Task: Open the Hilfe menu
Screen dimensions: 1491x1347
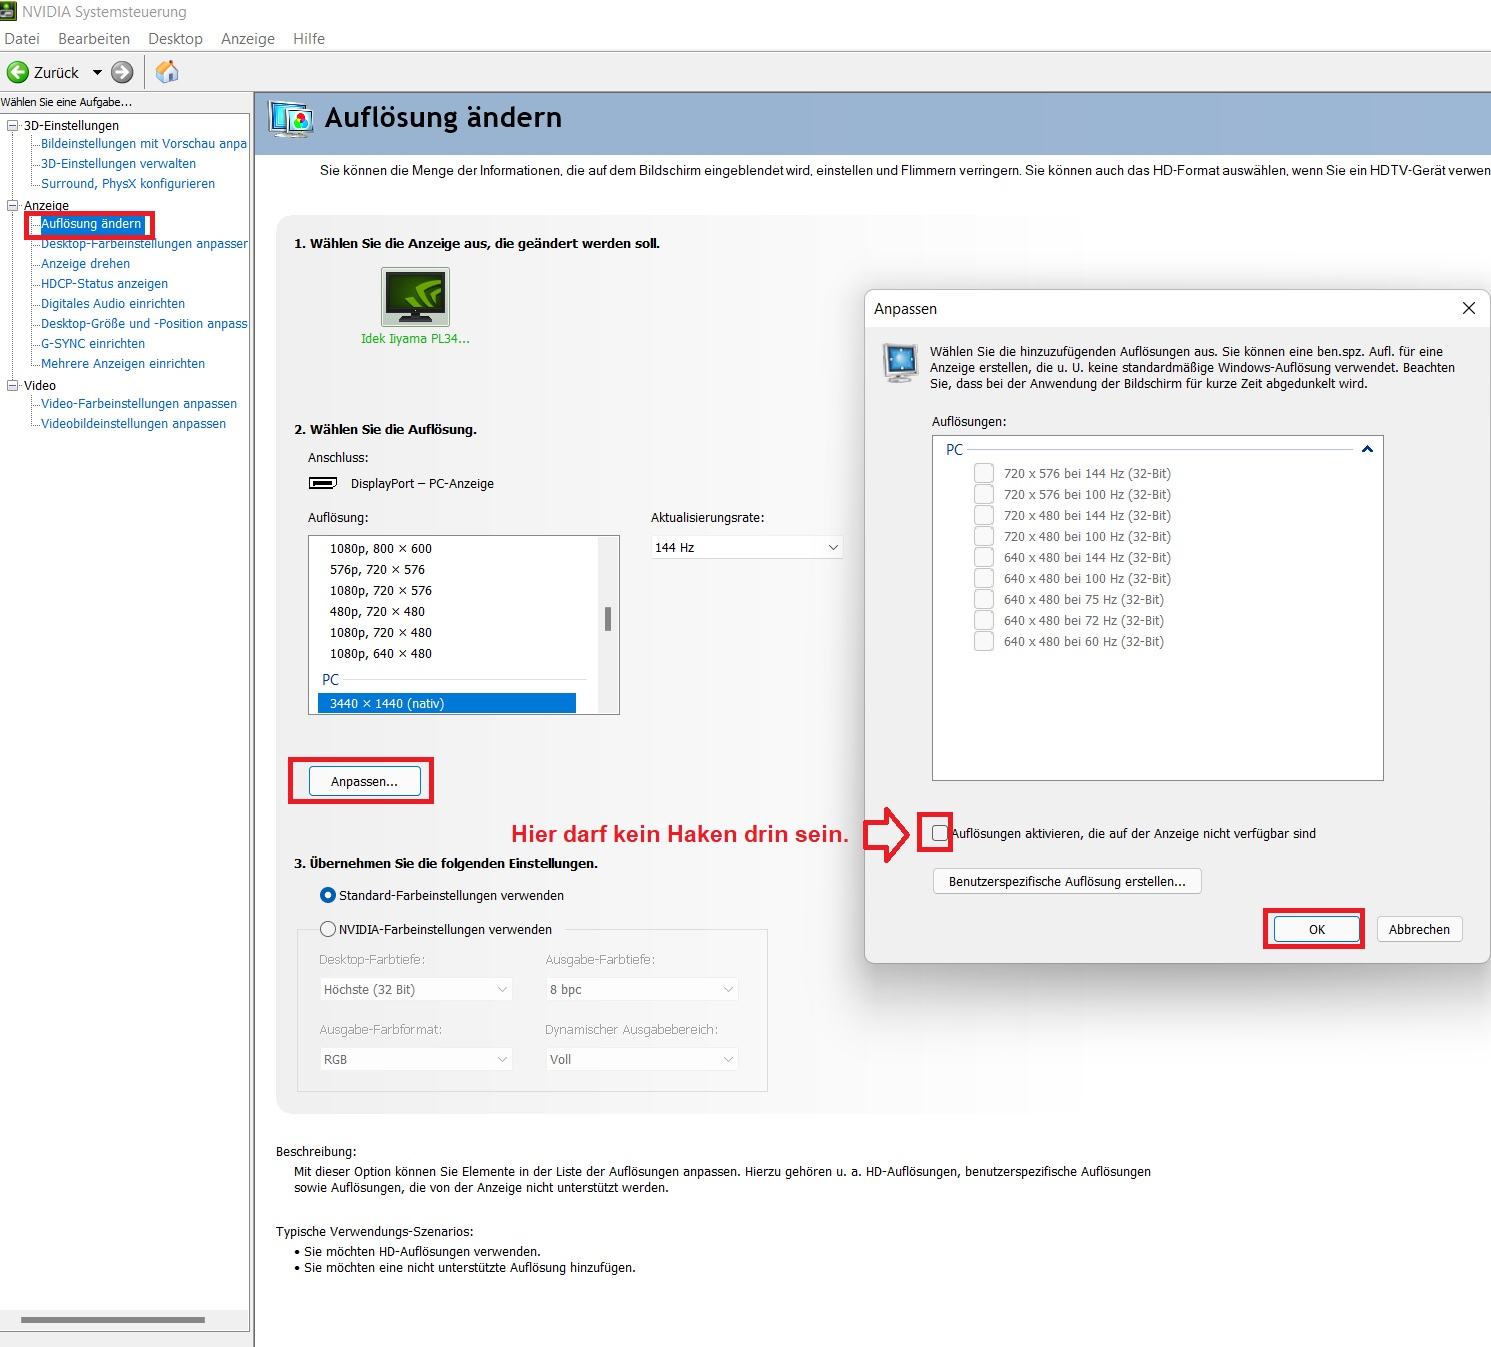Action: (309, 39)
